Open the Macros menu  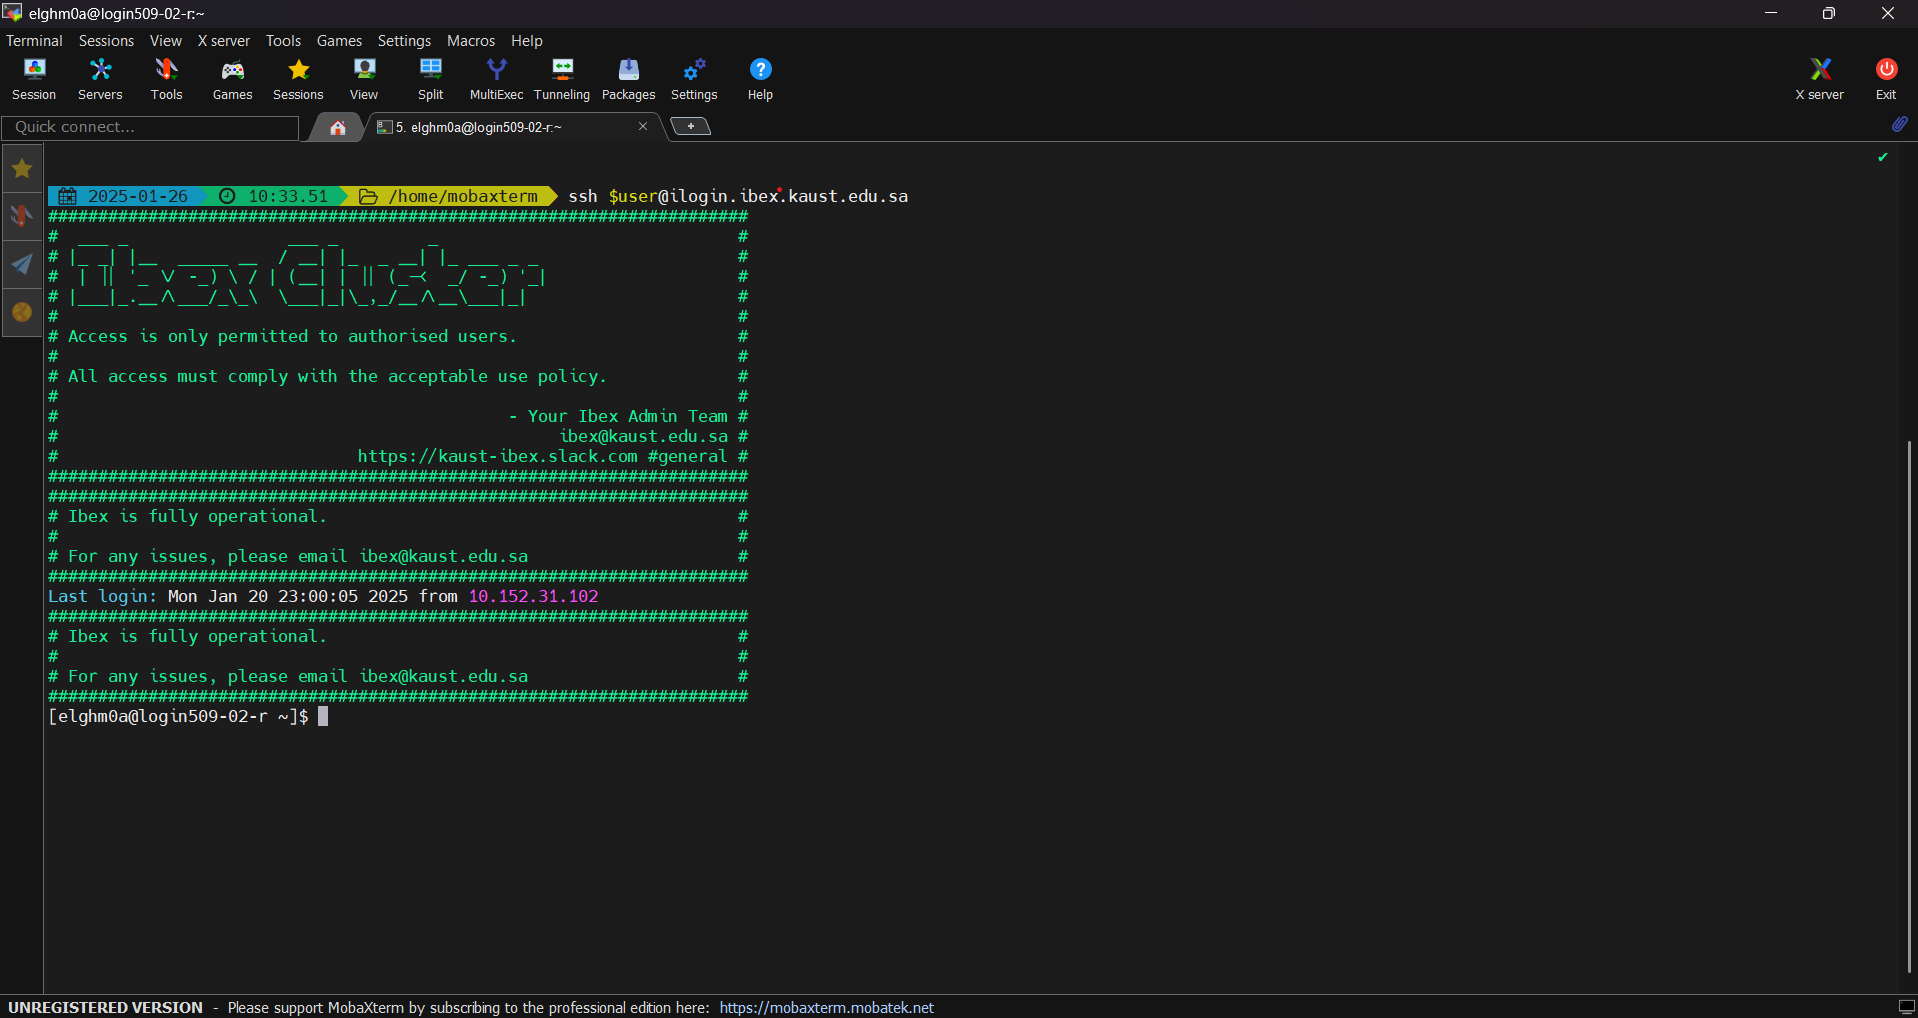point(470,41)
